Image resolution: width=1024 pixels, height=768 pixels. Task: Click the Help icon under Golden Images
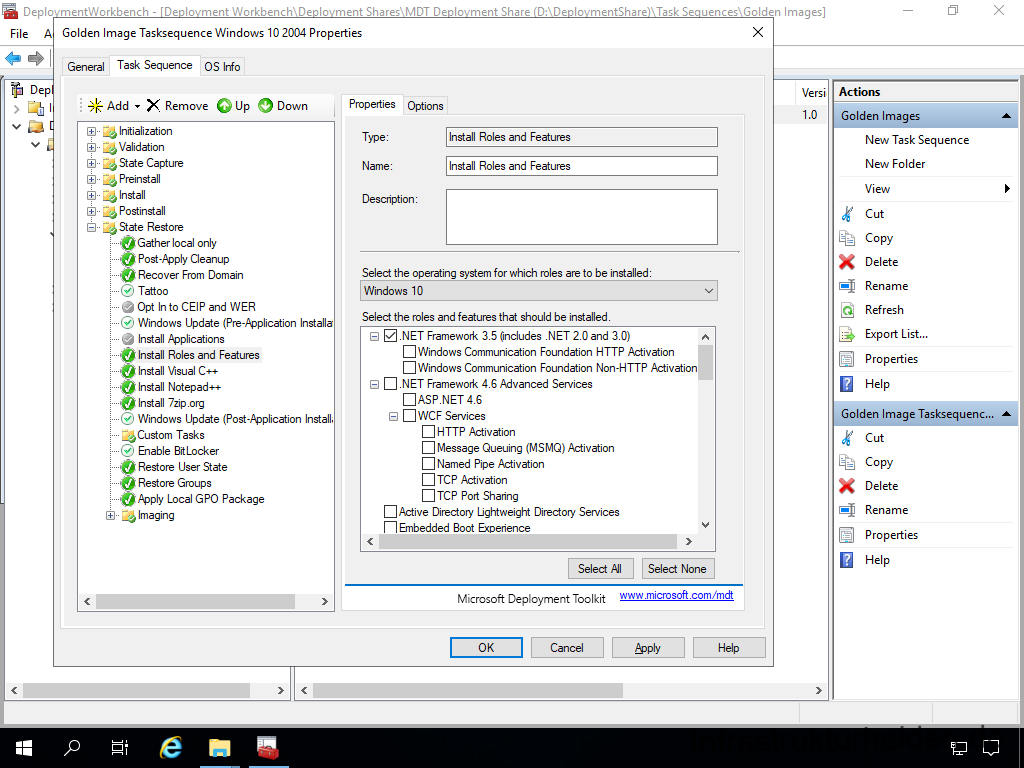[847, 383]
